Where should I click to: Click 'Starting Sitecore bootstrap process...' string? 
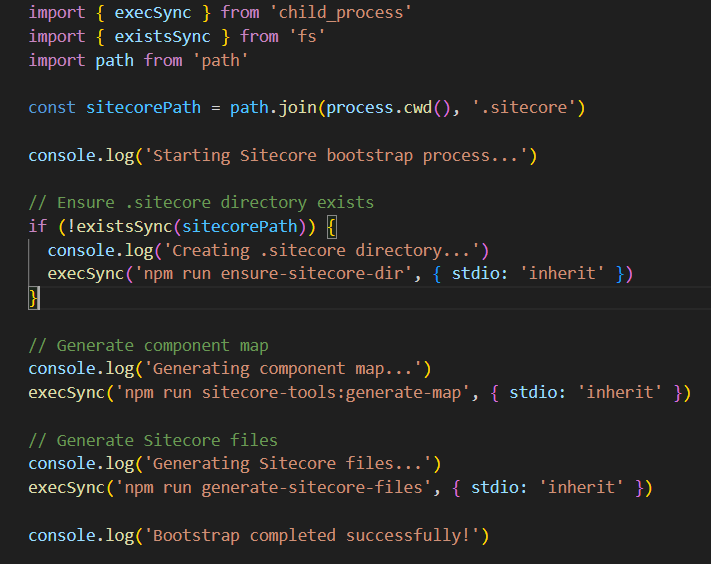coord(336,156)
